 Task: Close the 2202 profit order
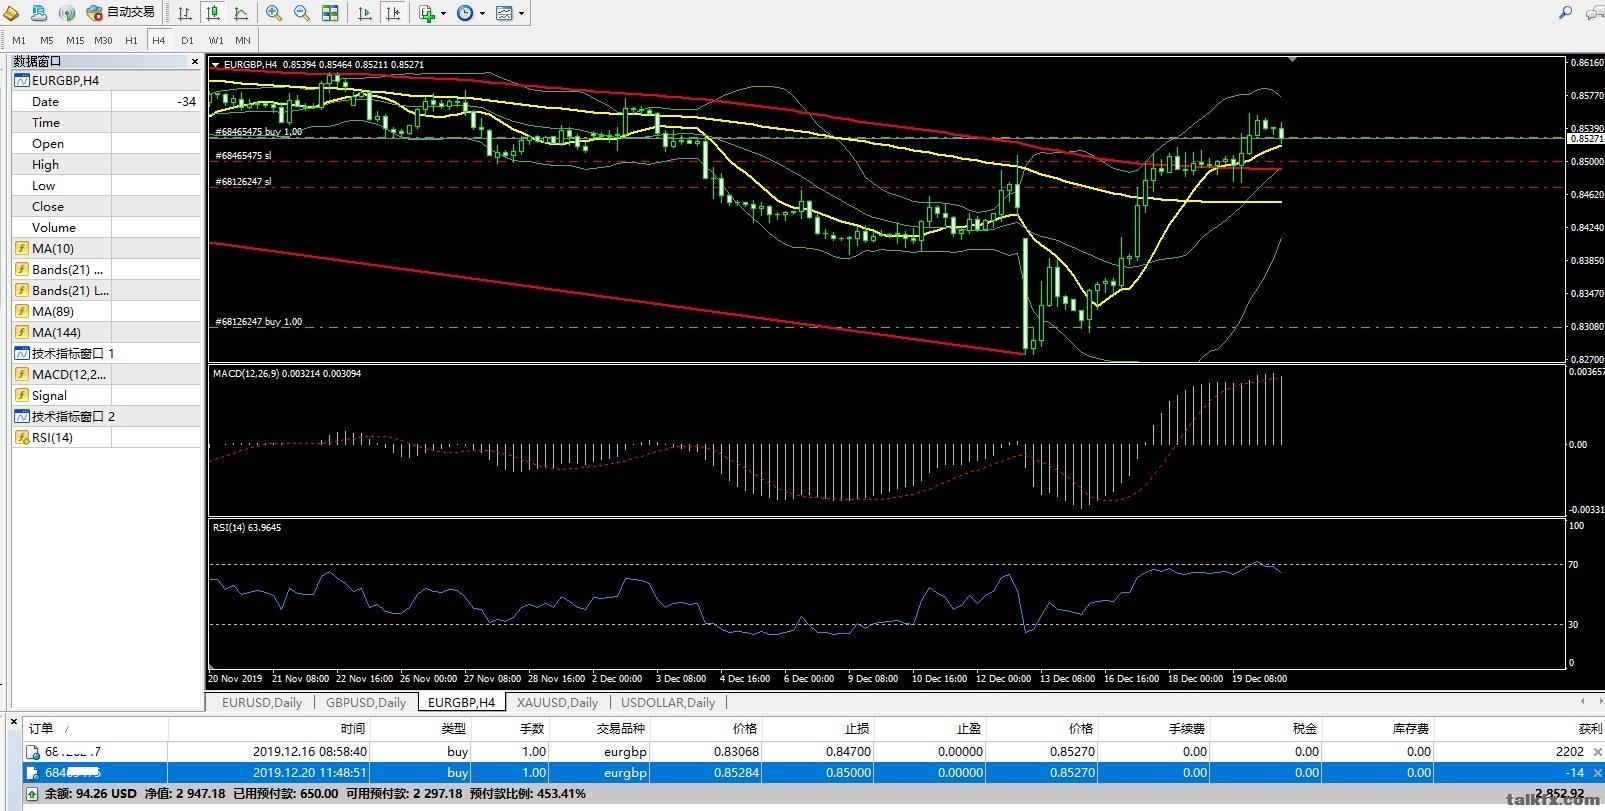pos(1597,751)
